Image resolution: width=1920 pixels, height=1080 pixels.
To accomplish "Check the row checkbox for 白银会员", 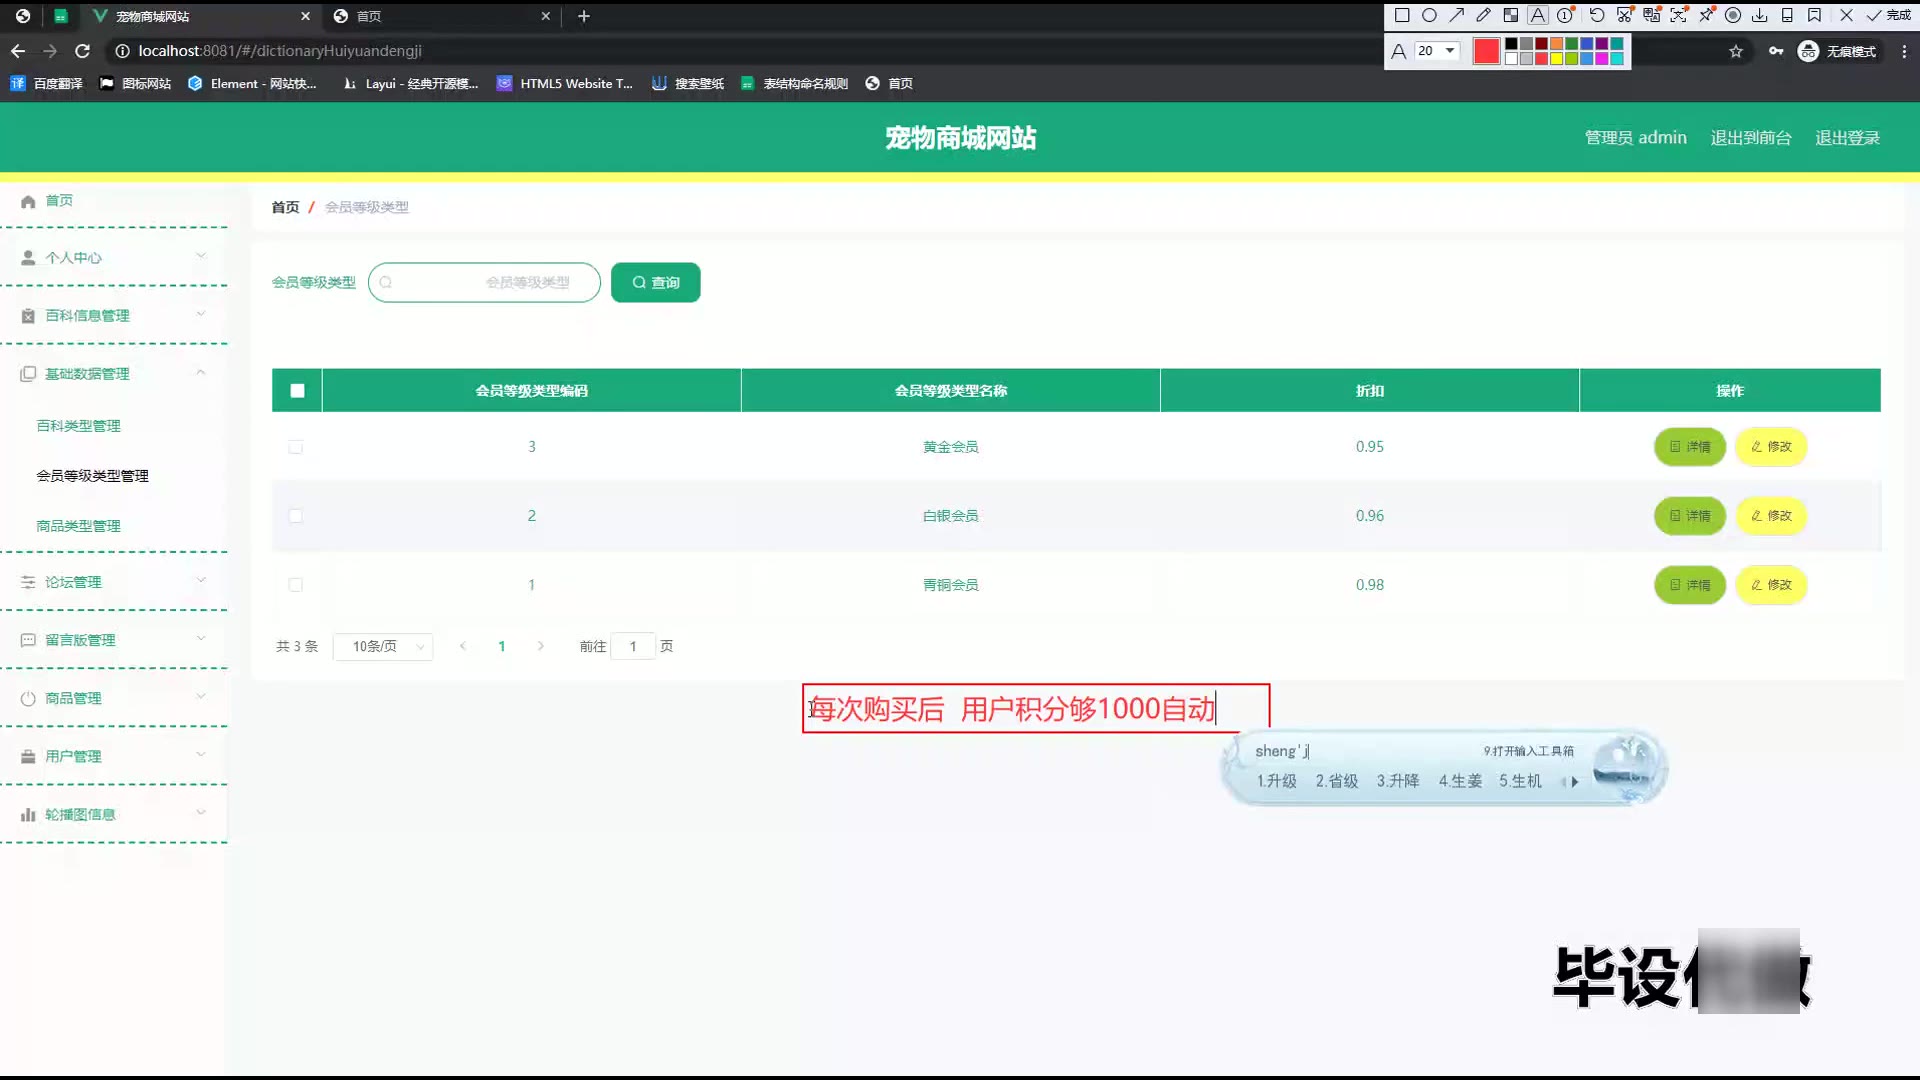I will pyautogui.click(x=295, y=516).
